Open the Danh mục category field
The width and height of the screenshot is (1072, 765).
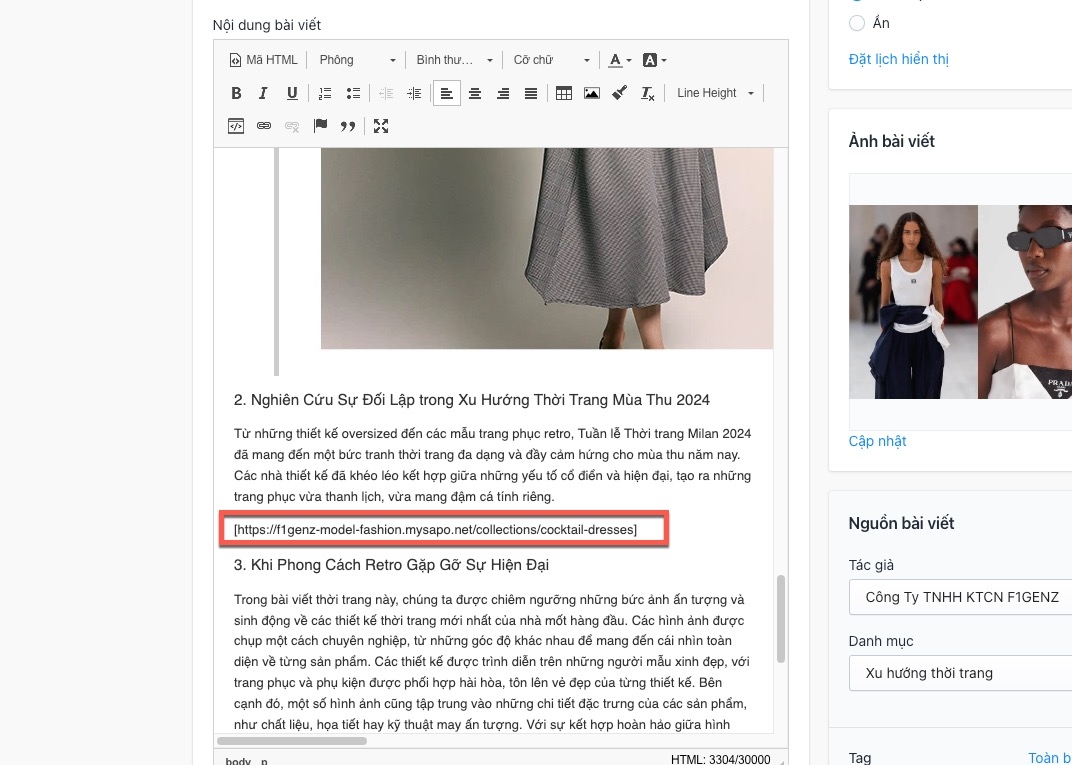[x=960, y=673]
